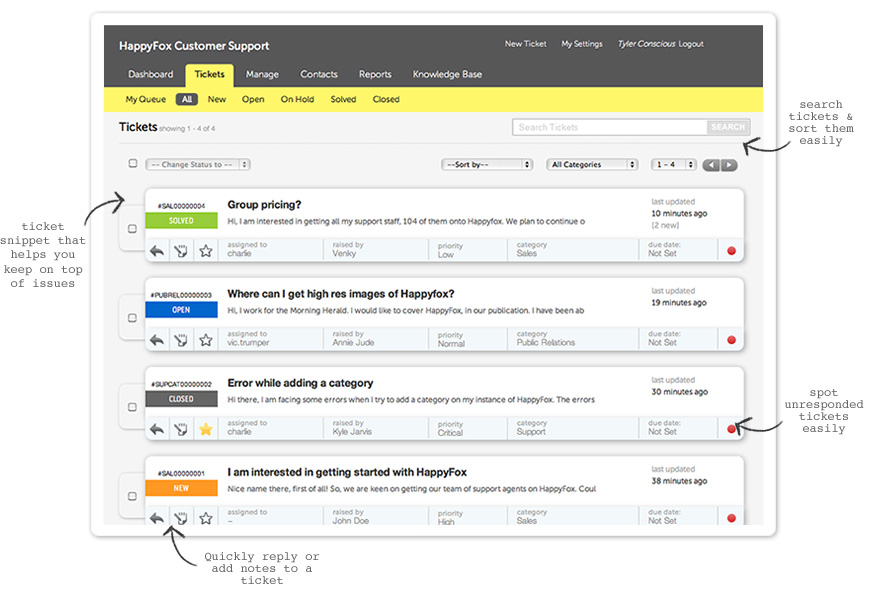Filter tickets by Open
Viewport: 882px width, 595px height.
point(253,99)
